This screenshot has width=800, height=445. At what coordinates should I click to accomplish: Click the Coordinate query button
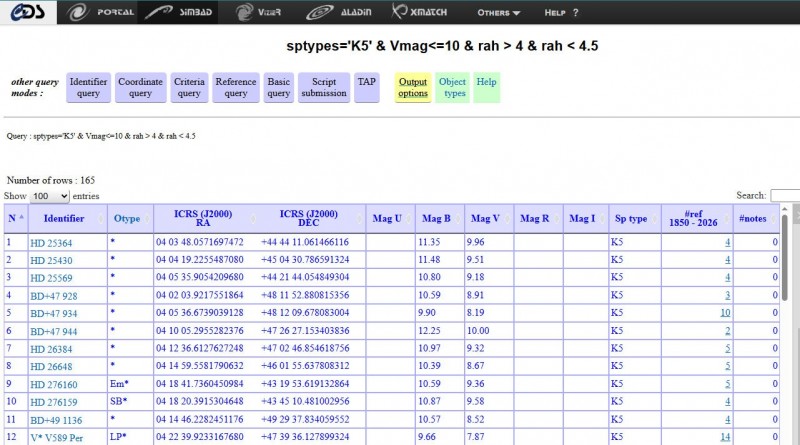(x=140, y=88)
